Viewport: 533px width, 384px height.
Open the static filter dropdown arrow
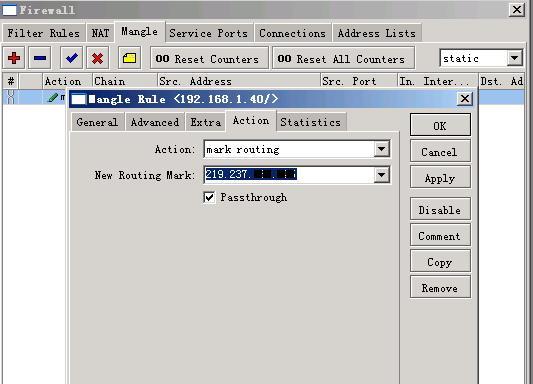coord(514,58)
